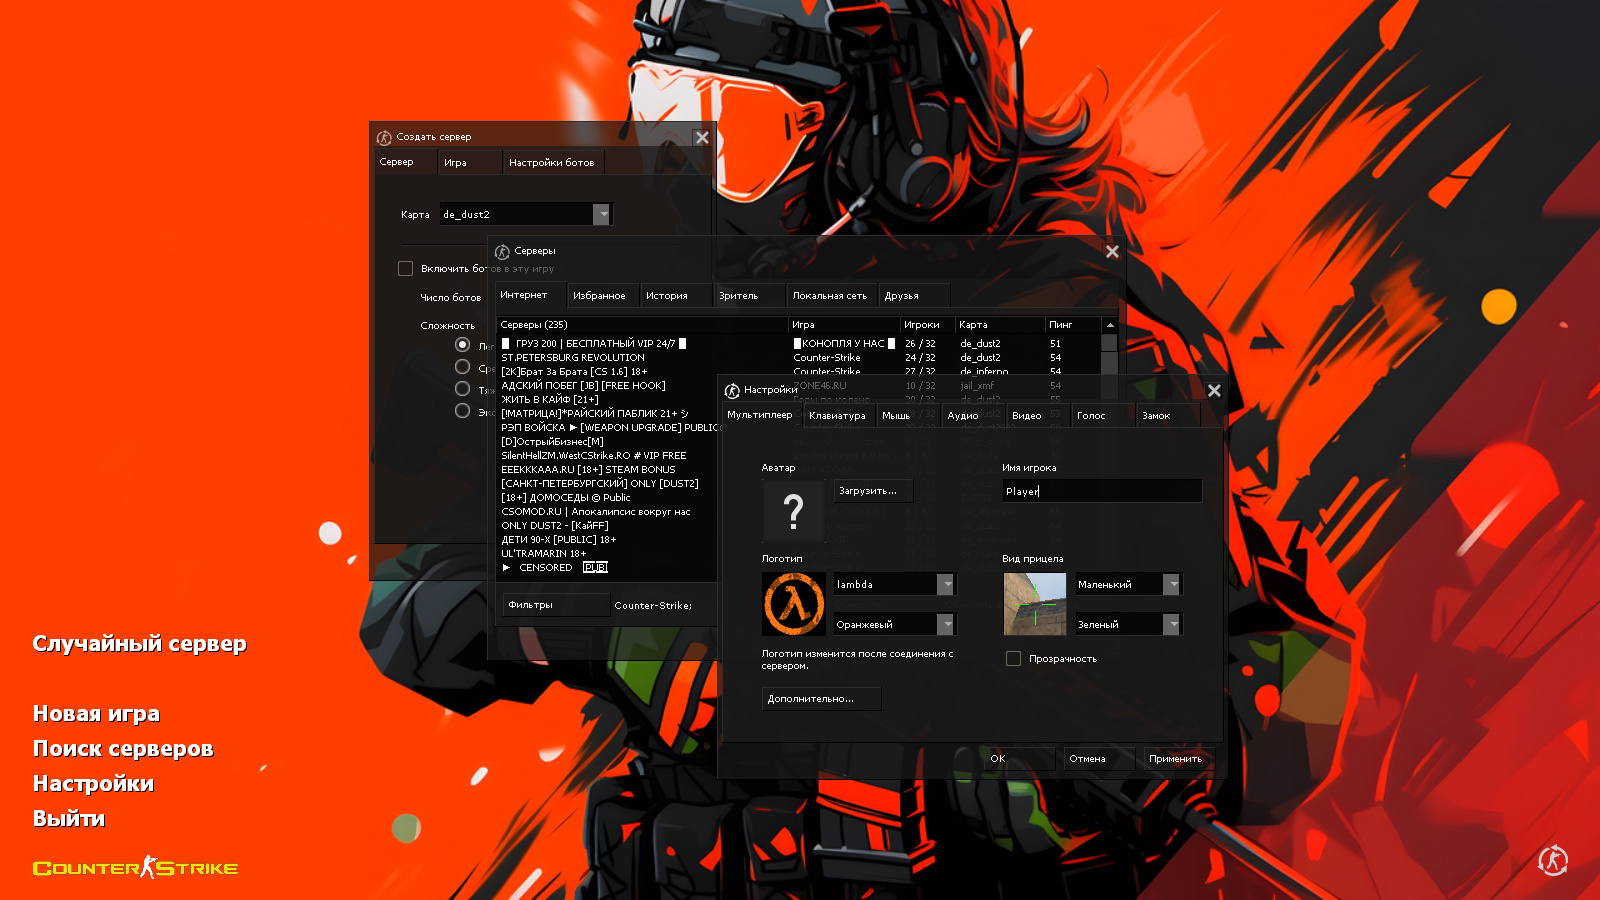Switch to the Клавиатура tab
The height and width of the screenshot is (900, 1600).
837,416
